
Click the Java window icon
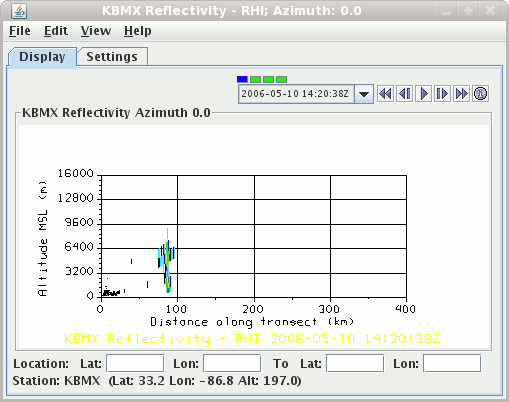coord(19,11)
